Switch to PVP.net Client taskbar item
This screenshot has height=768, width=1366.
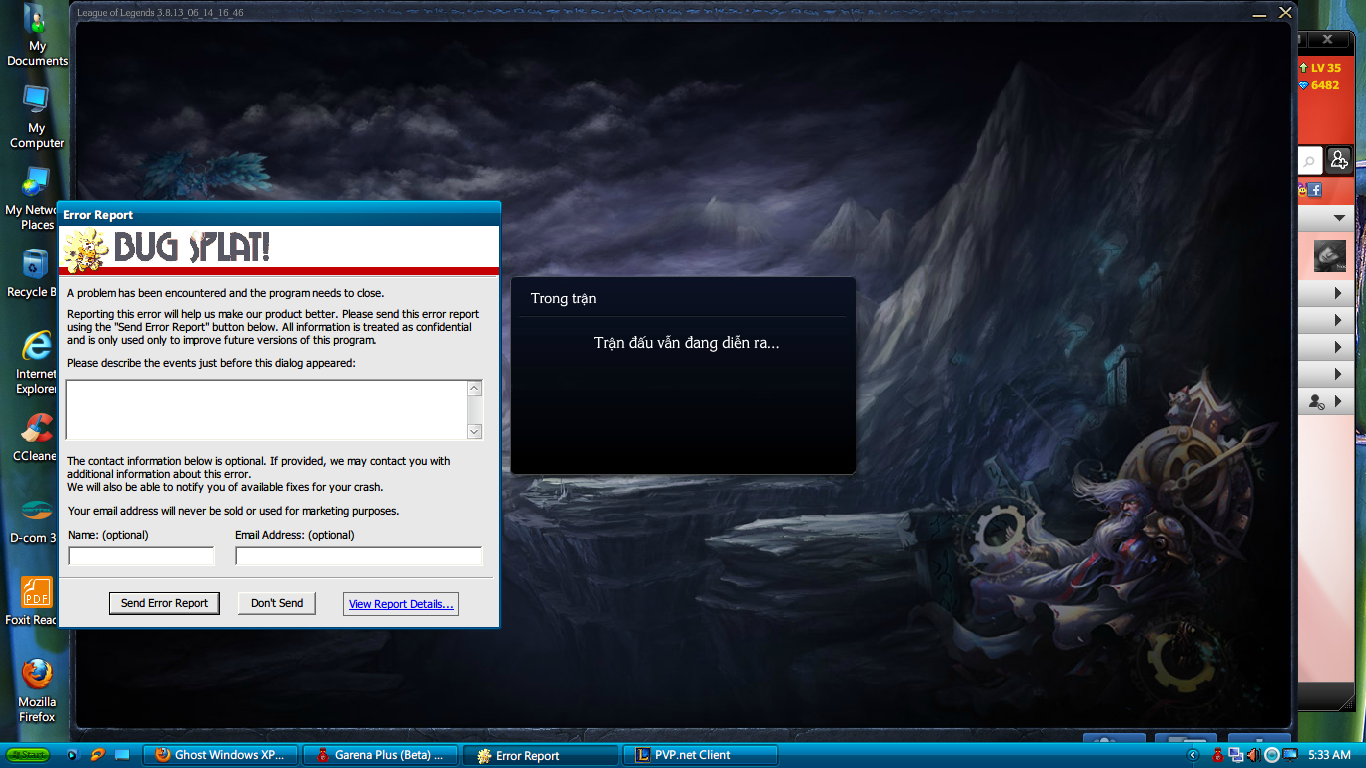tap(700, 755)
